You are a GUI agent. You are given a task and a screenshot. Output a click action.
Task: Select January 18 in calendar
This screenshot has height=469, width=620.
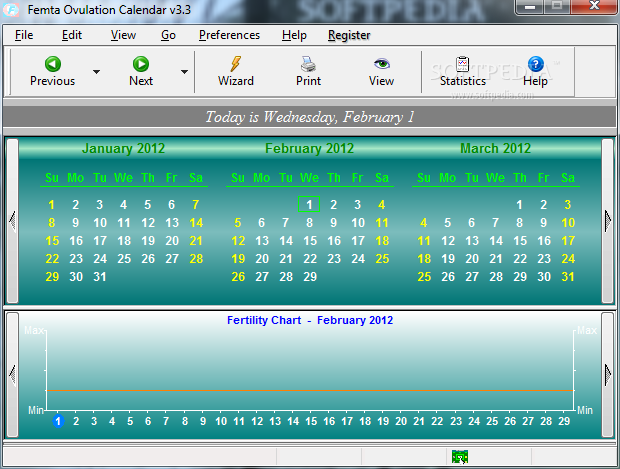pos(124,241)
